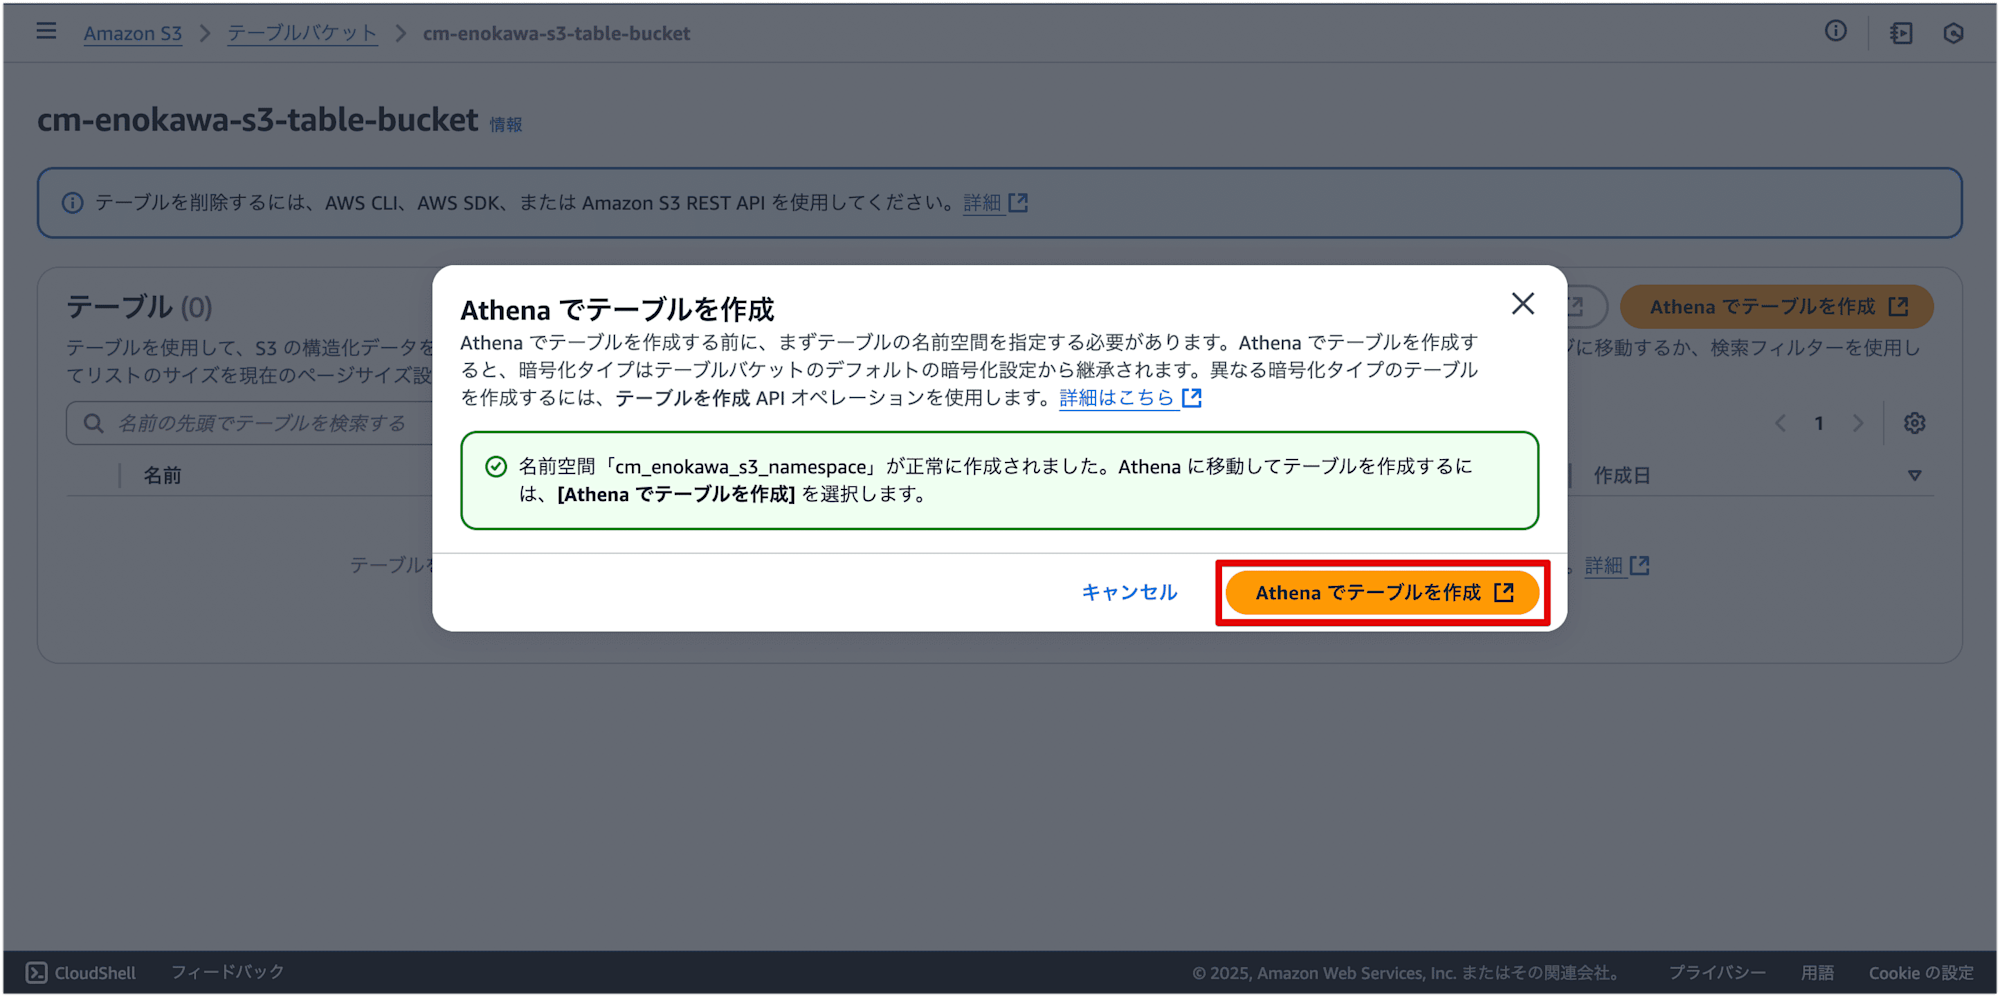Go to previous page arrow in pagination
This screenshot has width=2000, height=997.
click(x=1780, y=424)
